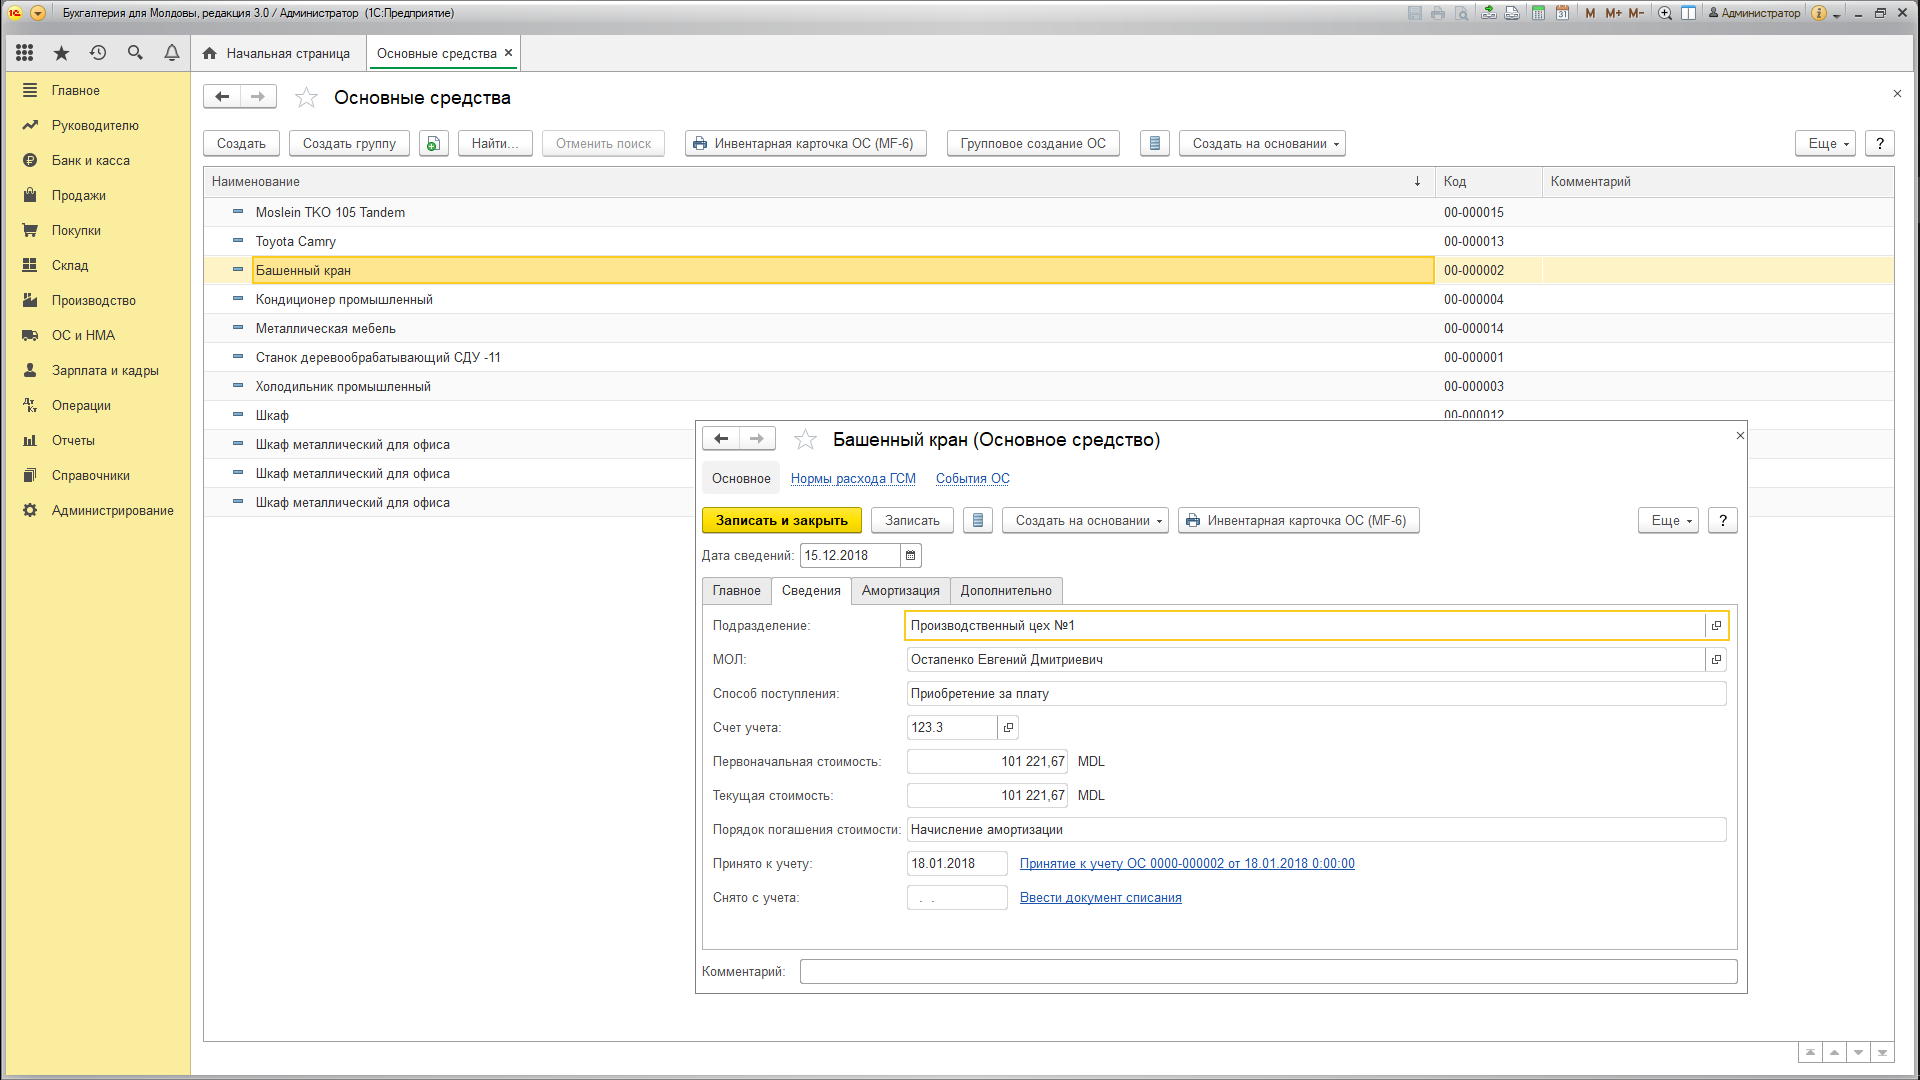Expand Создать на основании dropdown in list toolbar
1920x1080 pixels.
[1262, 144]
